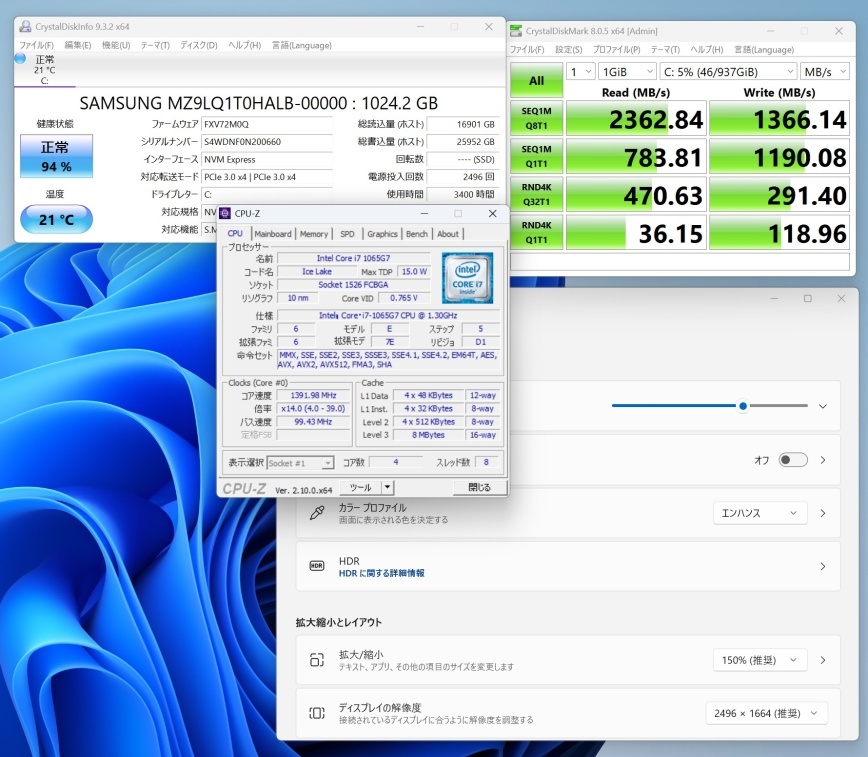Open the HDR に関する詳細情報 link
868x757 pixels.
tap(381, 573)
